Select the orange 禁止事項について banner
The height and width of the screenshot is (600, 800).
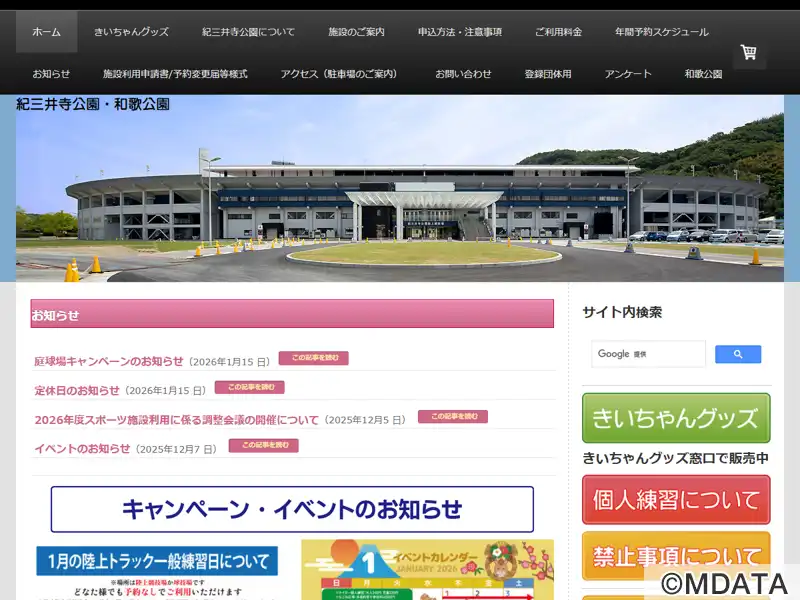pyautogui.click(x=676, y=556)
